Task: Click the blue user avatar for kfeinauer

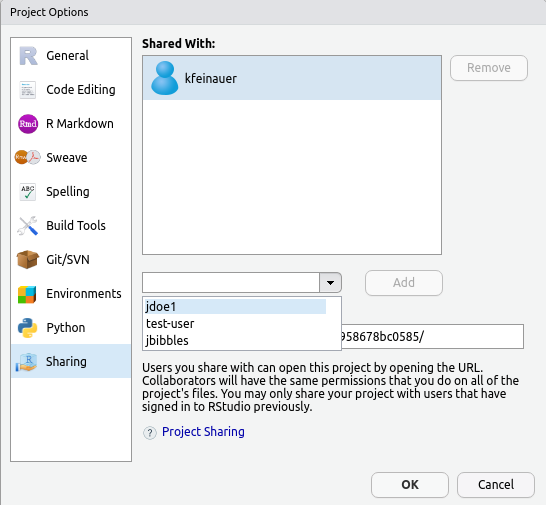Action: pos(164,78)
